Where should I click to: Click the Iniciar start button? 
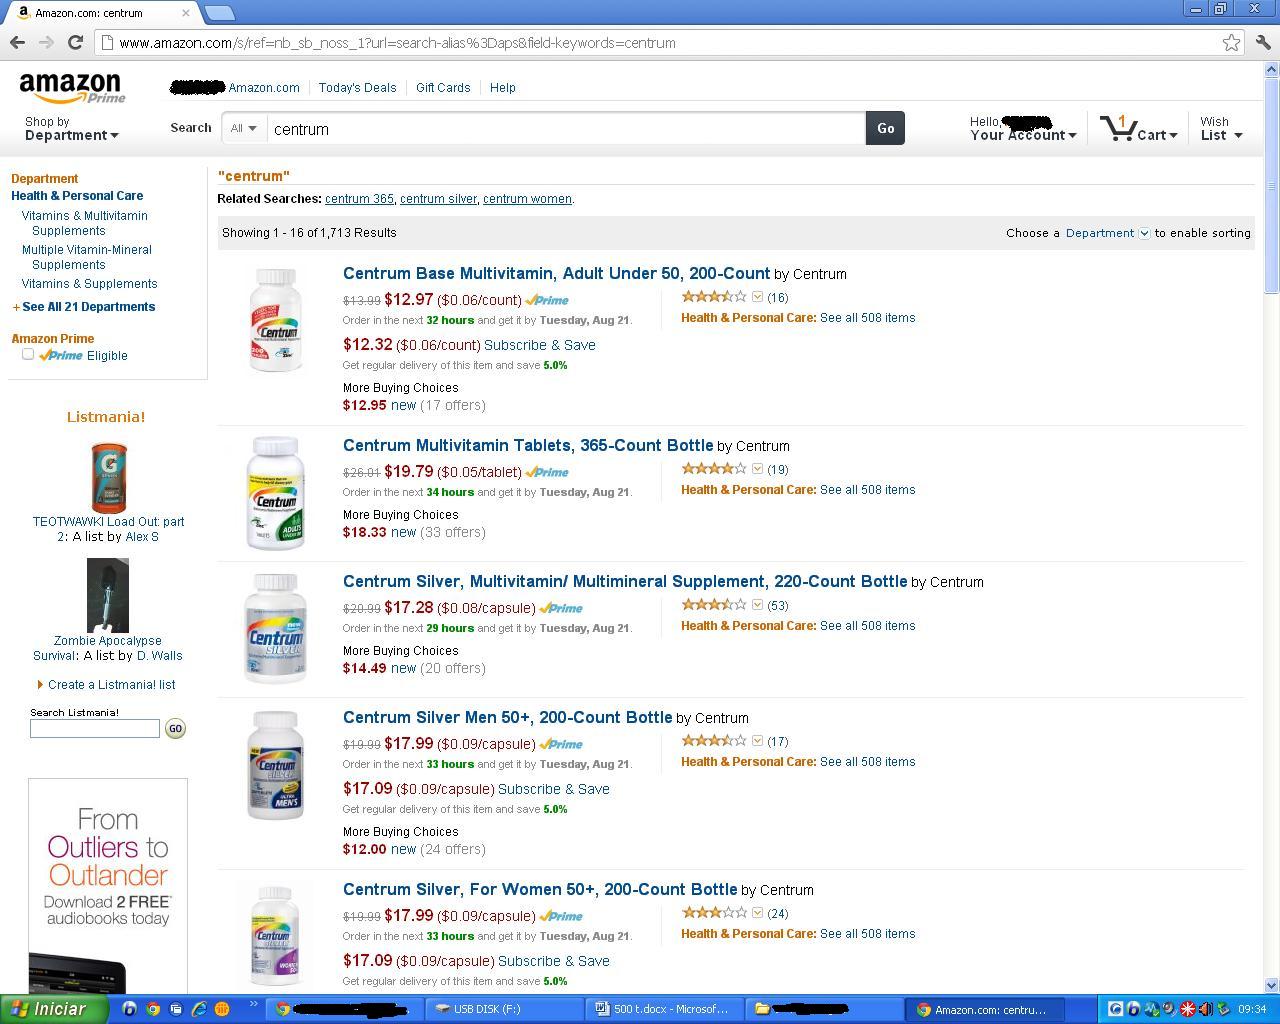click(54, 1009)
